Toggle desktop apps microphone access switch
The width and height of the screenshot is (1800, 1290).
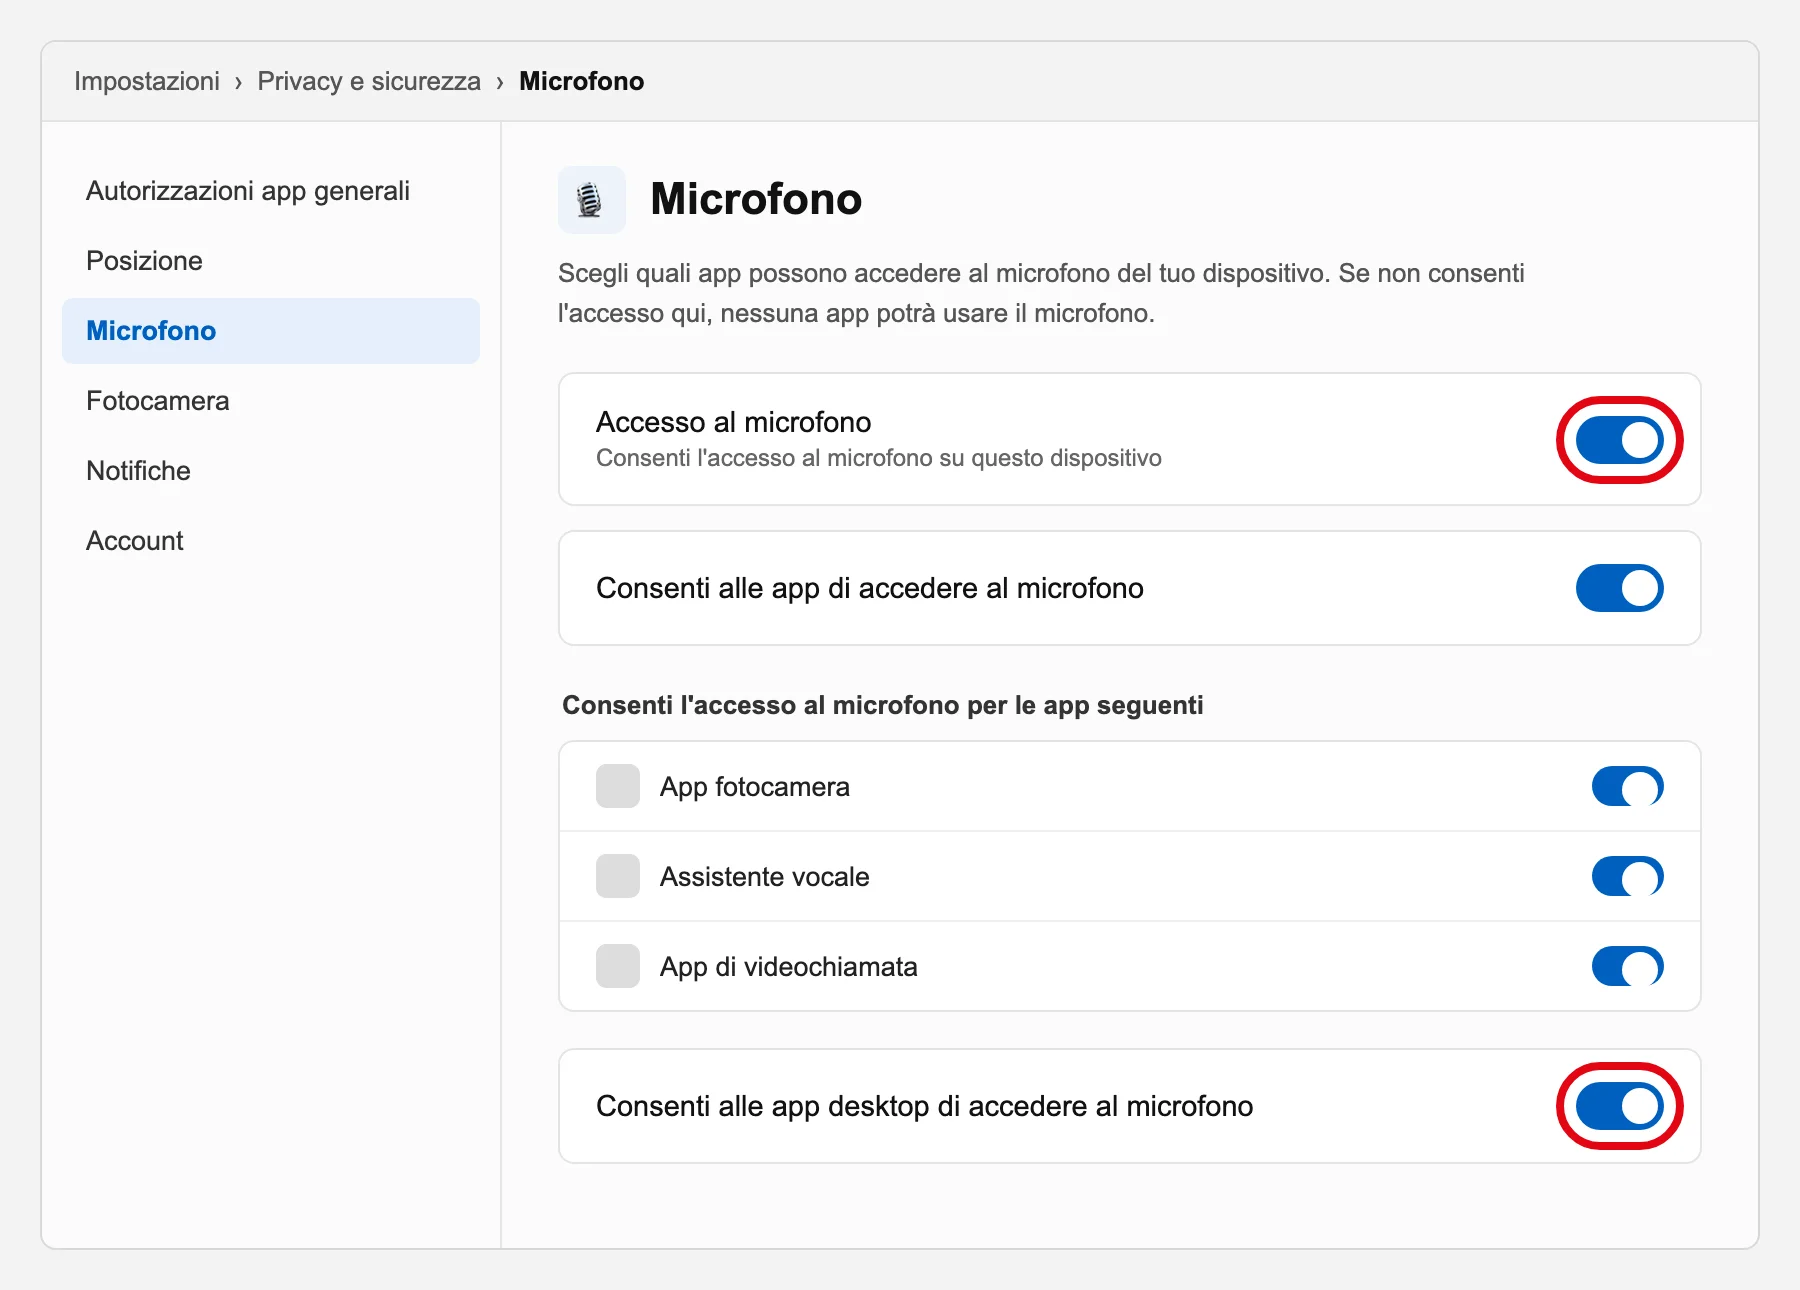1619,1106
